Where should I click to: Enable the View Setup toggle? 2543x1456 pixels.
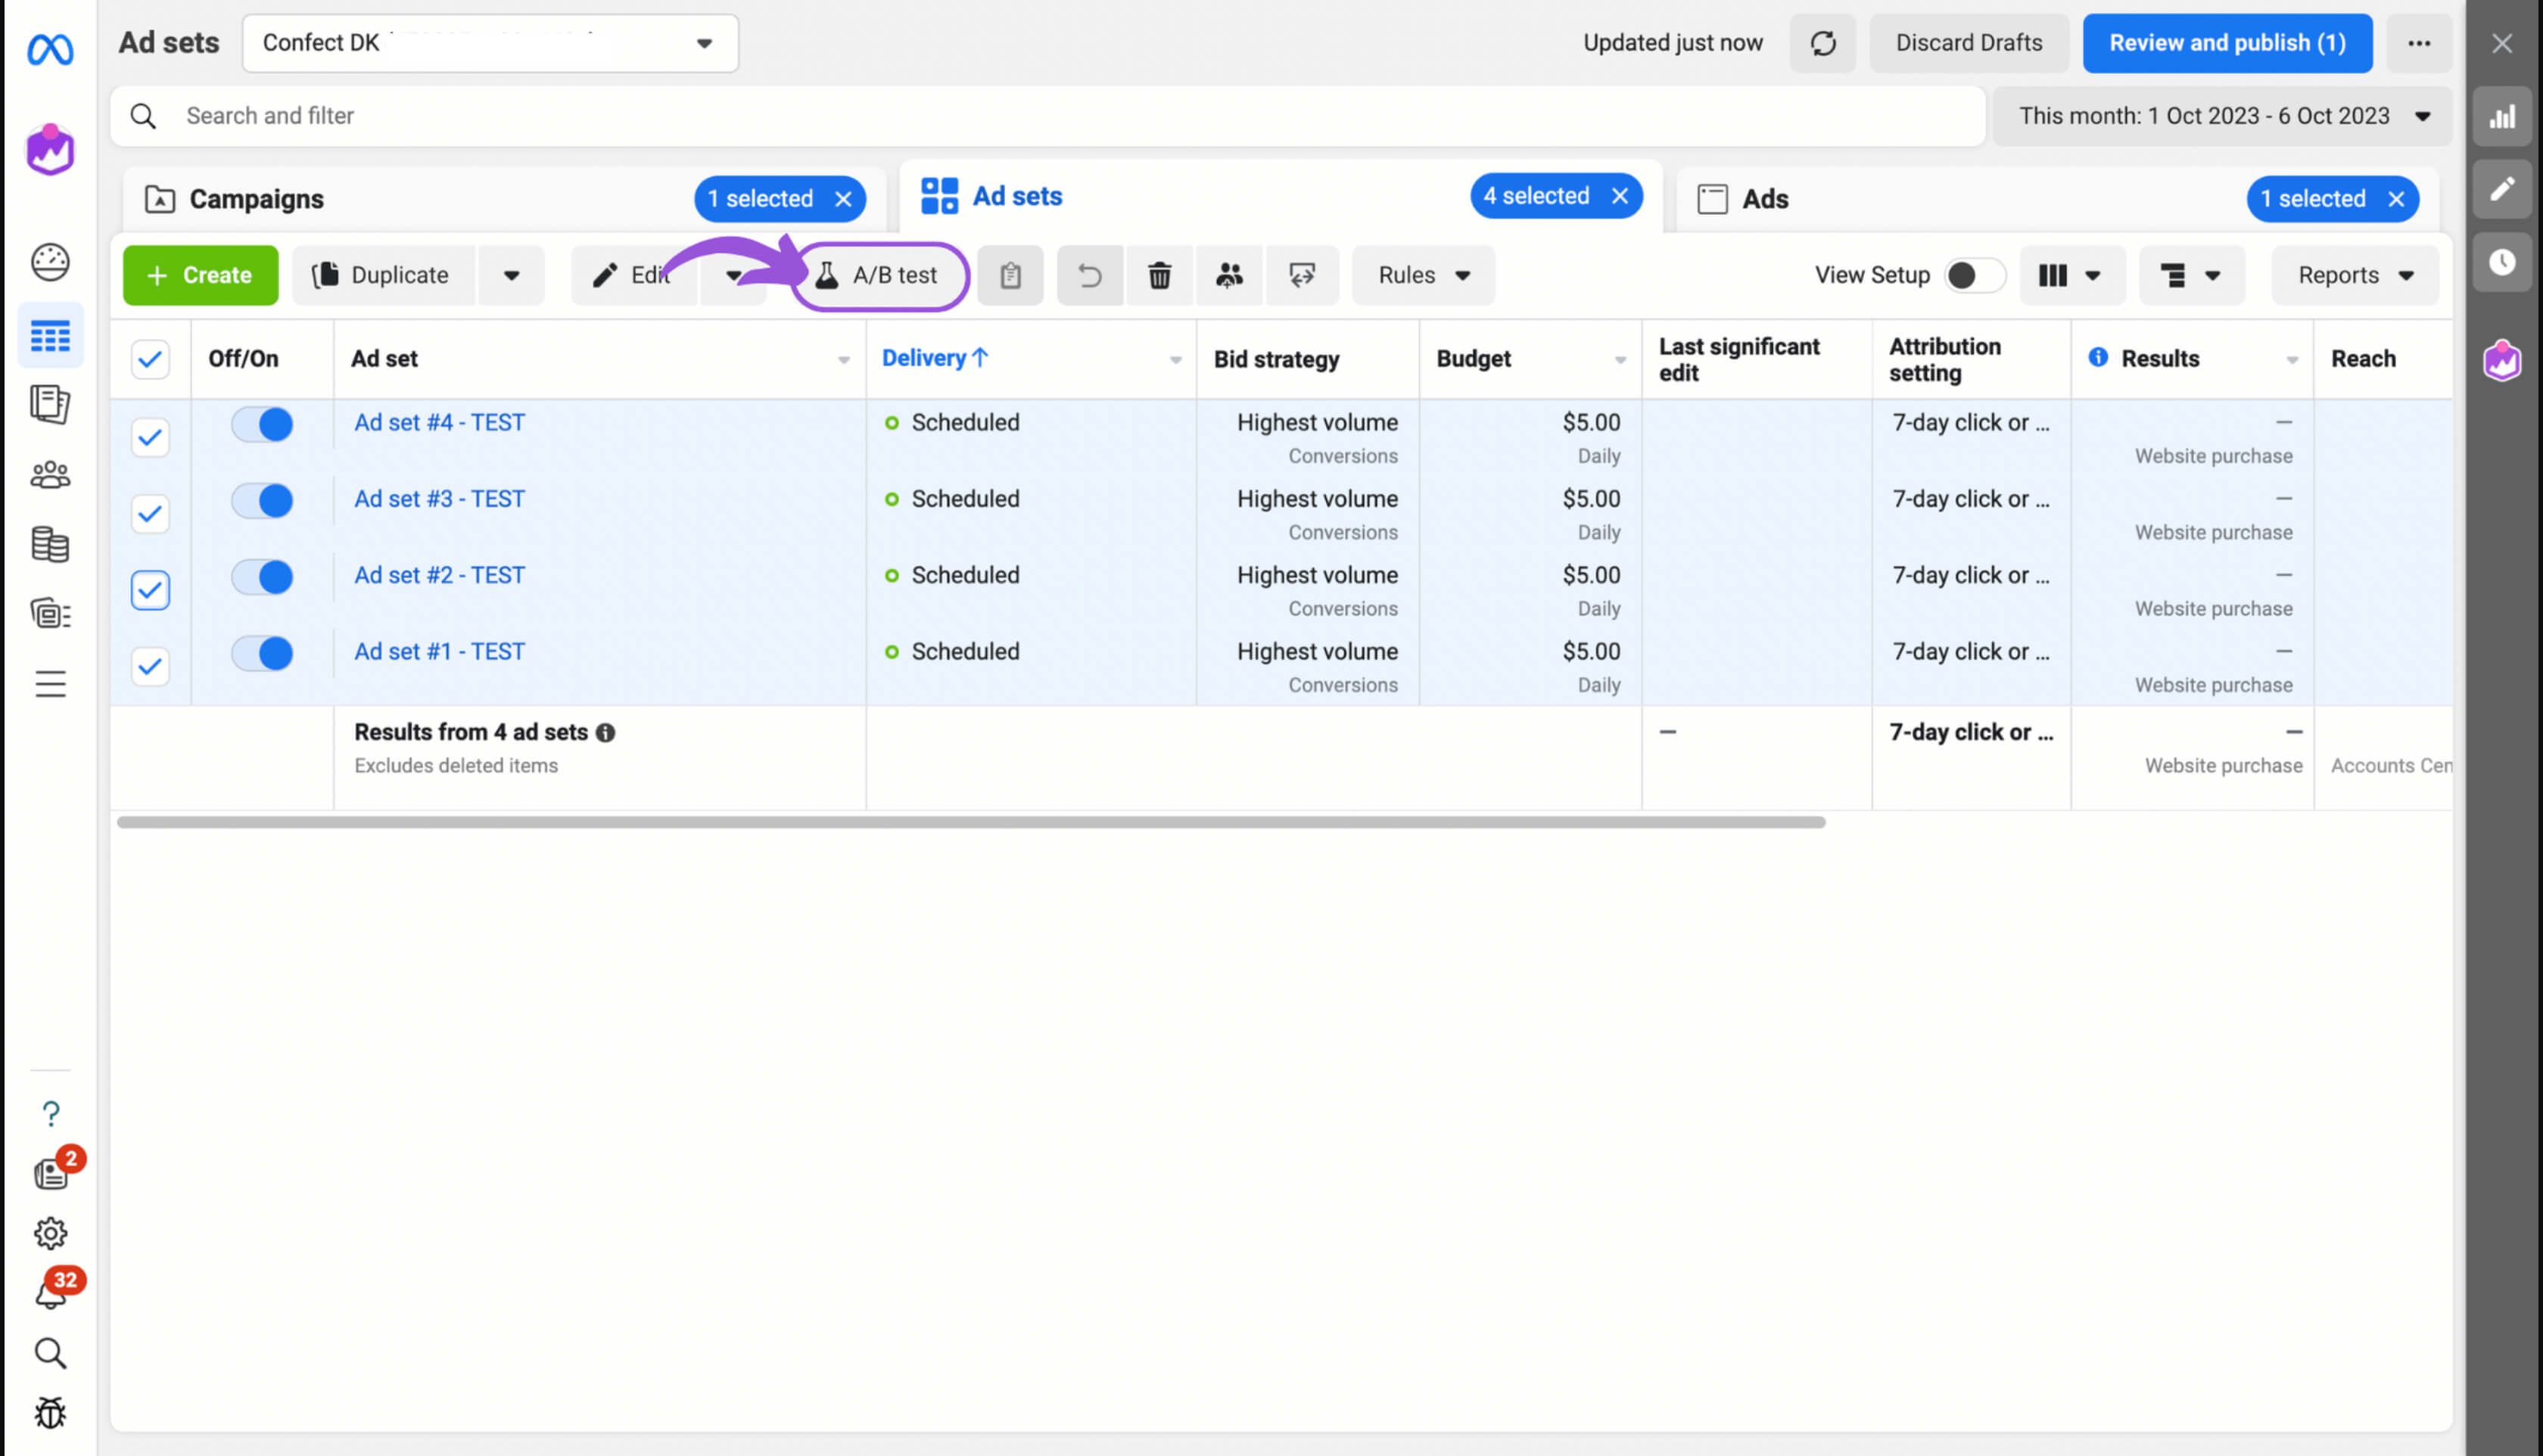1974,275
